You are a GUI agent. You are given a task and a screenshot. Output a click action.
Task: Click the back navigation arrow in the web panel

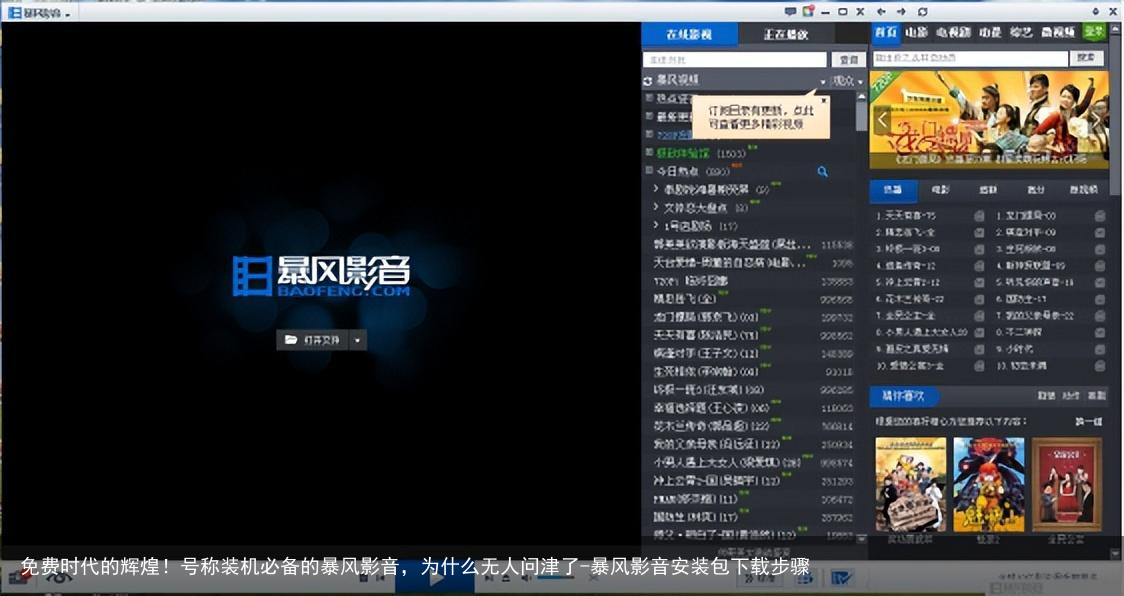point(881,10)
